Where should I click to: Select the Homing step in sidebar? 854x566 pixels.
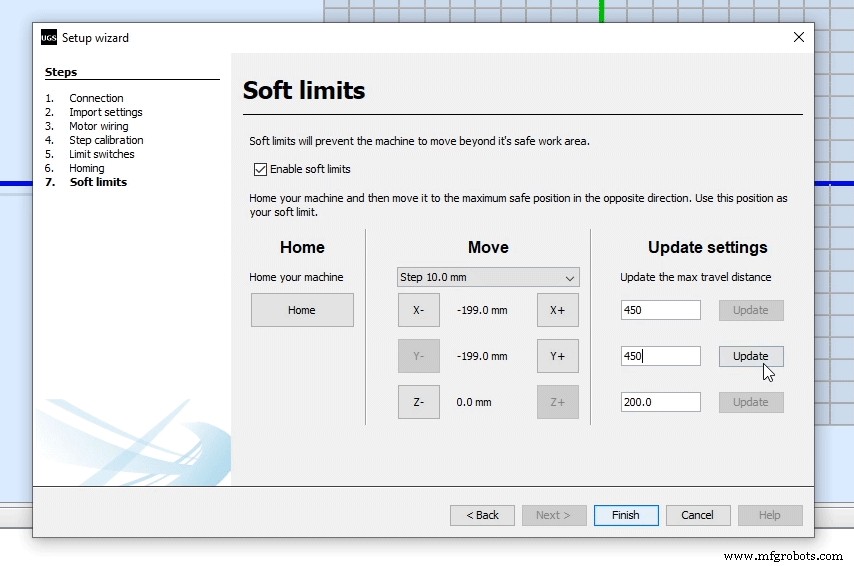[87, 168]
